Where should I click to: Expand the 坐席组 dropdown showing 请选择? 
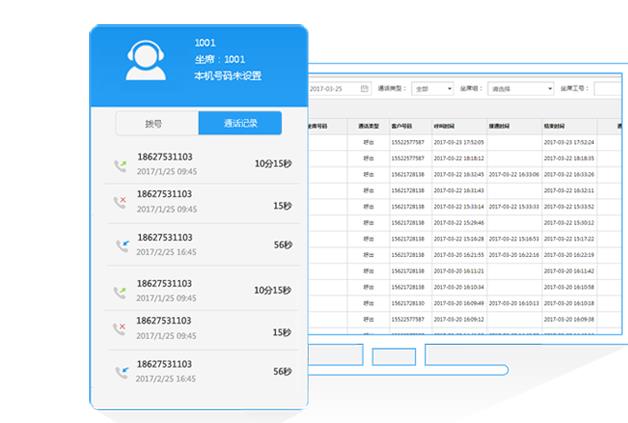point(520,88)
